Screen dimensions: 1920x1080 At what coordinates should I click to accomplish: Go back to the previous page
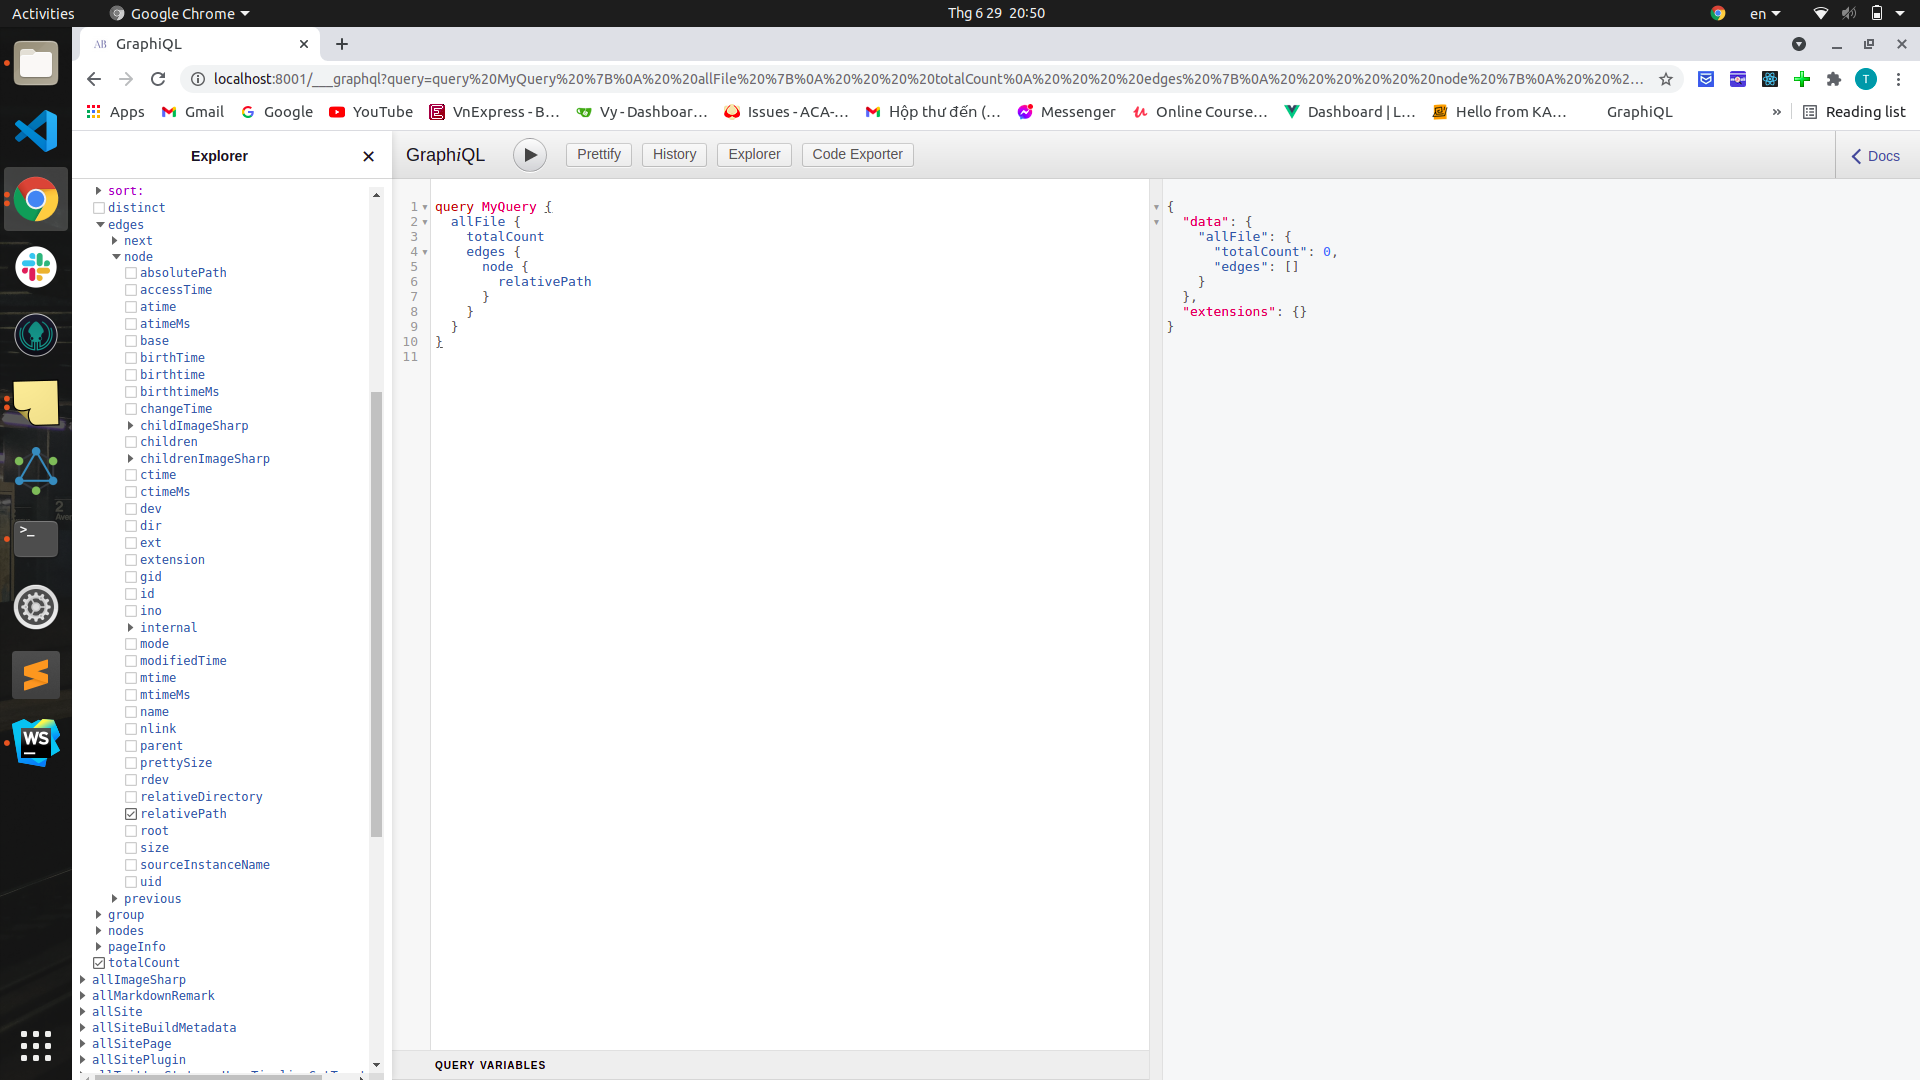tap(94, 79)
